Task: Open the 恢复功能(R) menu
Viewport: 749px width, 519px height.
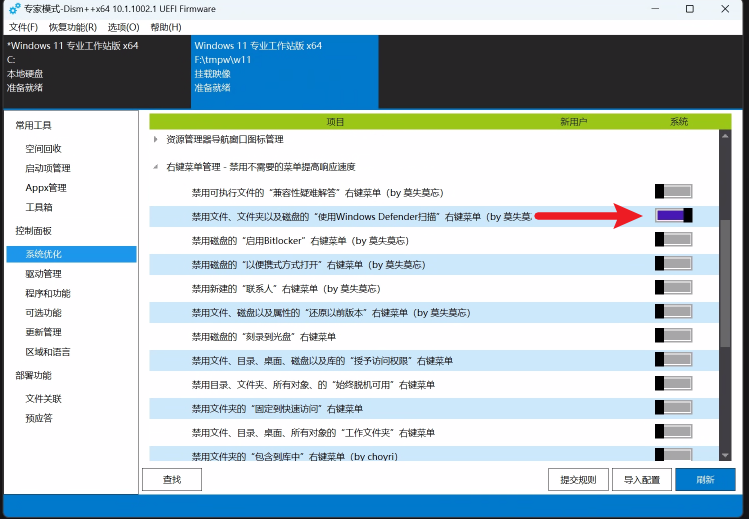Action: pyautogui.click(x=73, y=27)
